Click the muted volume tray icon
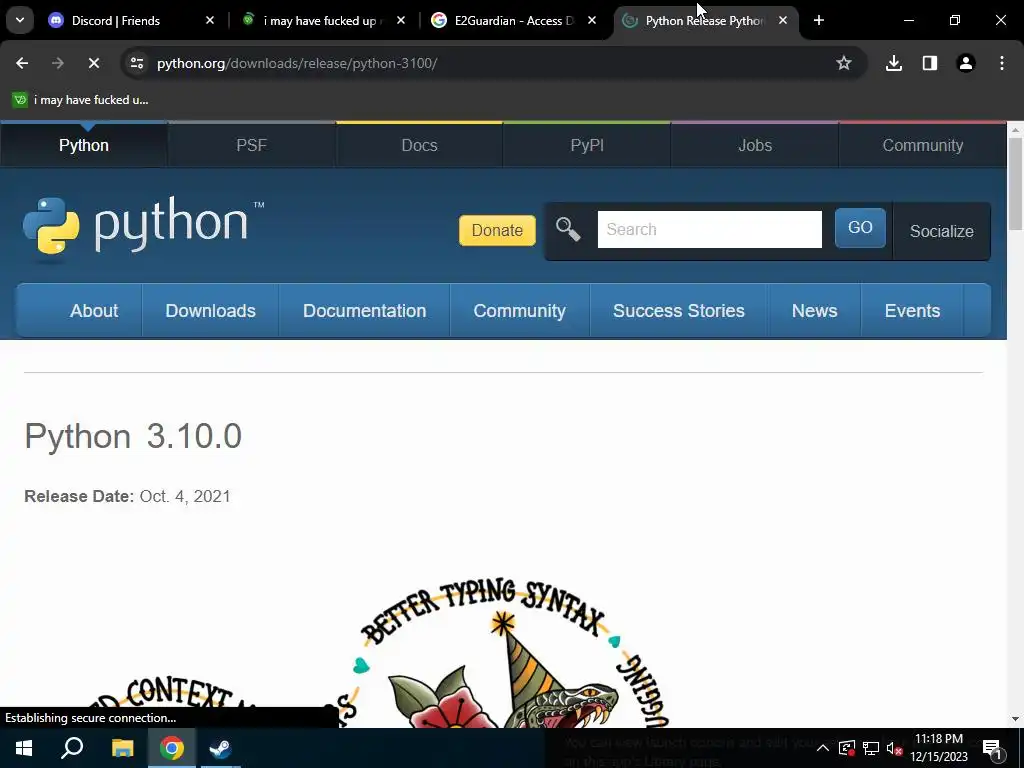This screenshot has height=768, width=1024. tap(895, 748)
